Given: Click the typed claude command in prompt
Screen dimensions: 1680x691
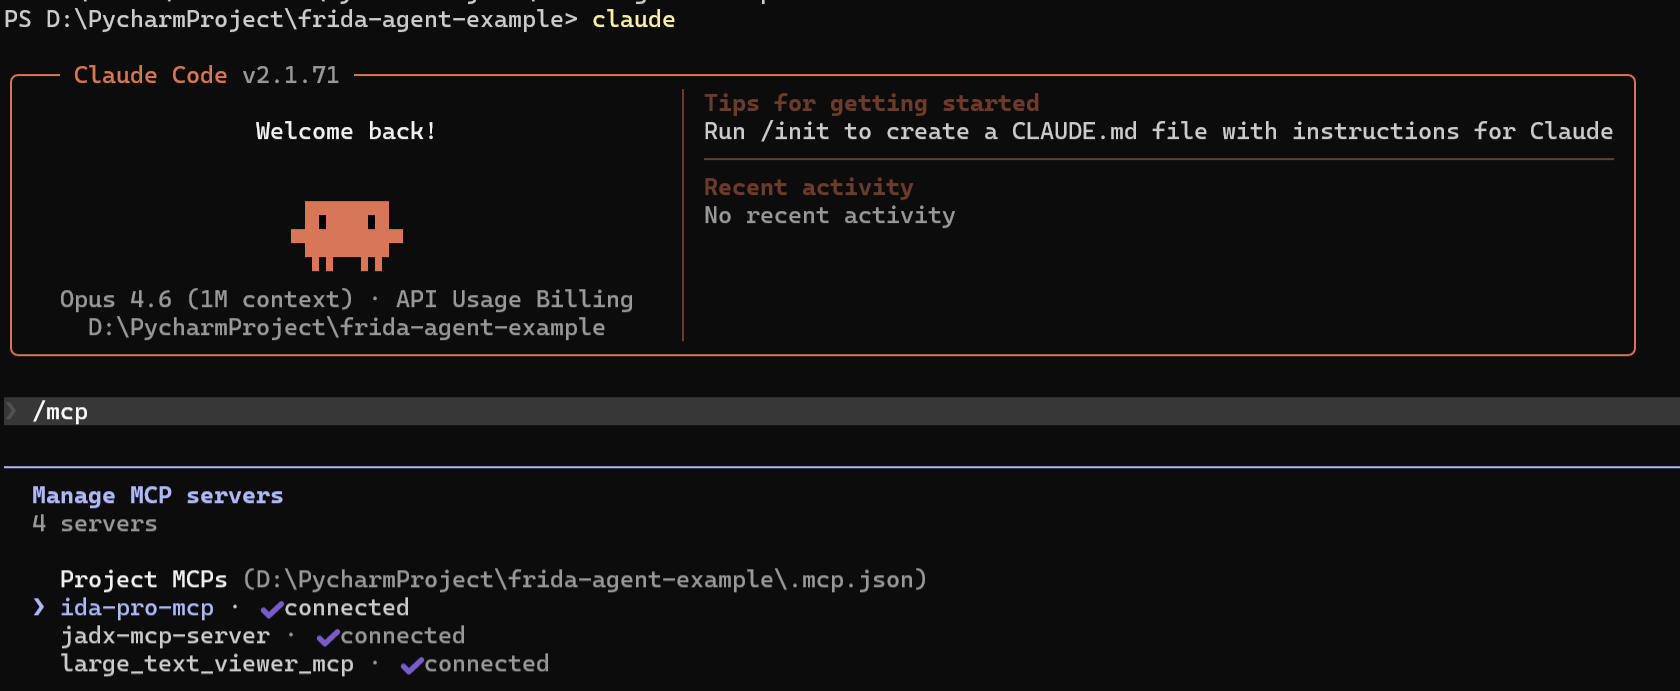Looking at the screenshot, I should [633, 19].
